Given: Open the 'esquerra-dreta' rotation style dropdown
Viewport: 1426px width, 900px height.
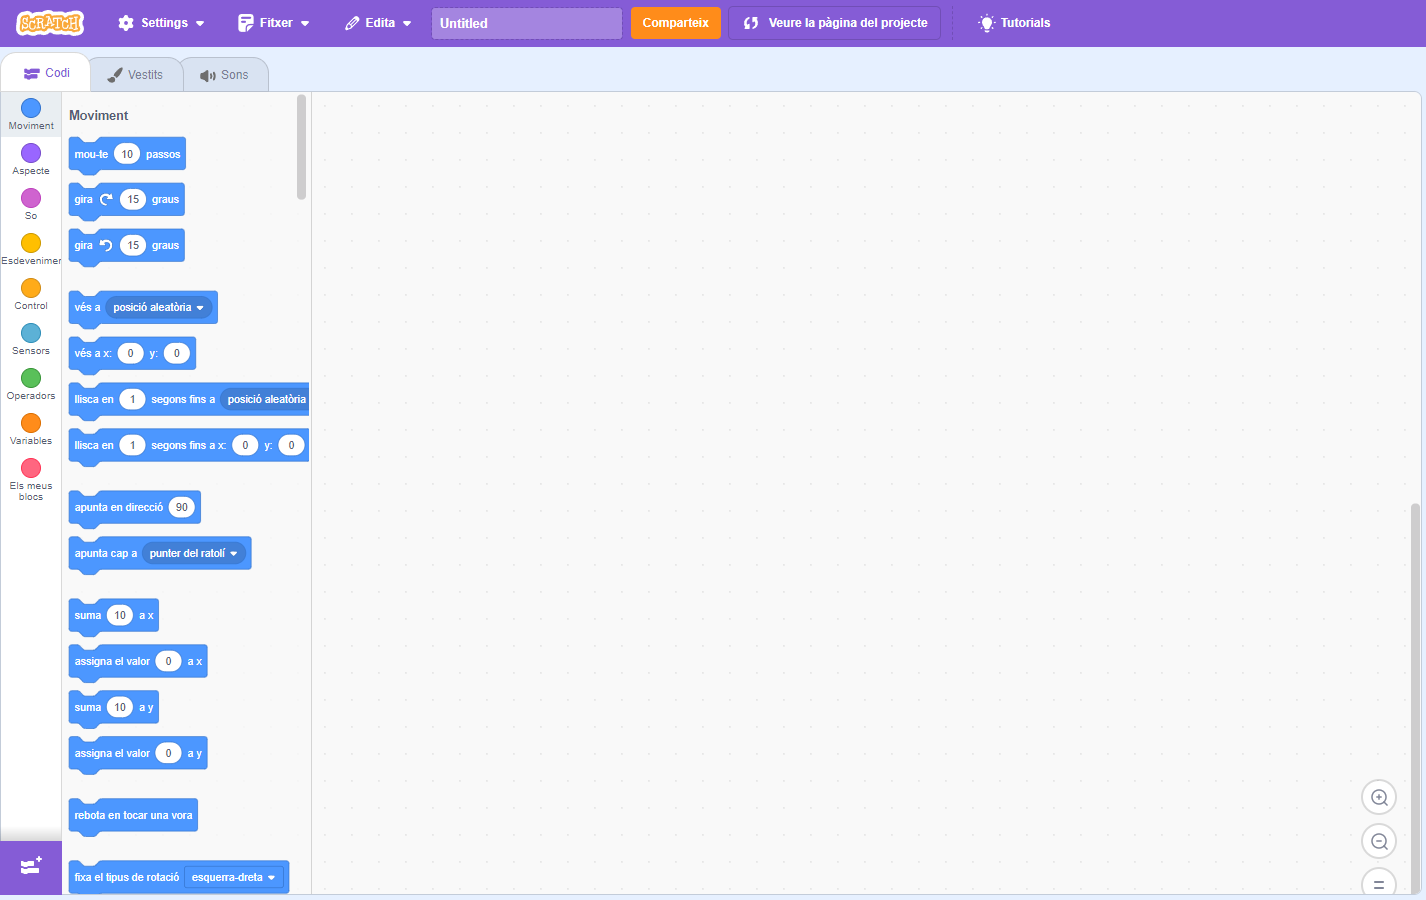Looking at the screenshot, I should [234, 878].
